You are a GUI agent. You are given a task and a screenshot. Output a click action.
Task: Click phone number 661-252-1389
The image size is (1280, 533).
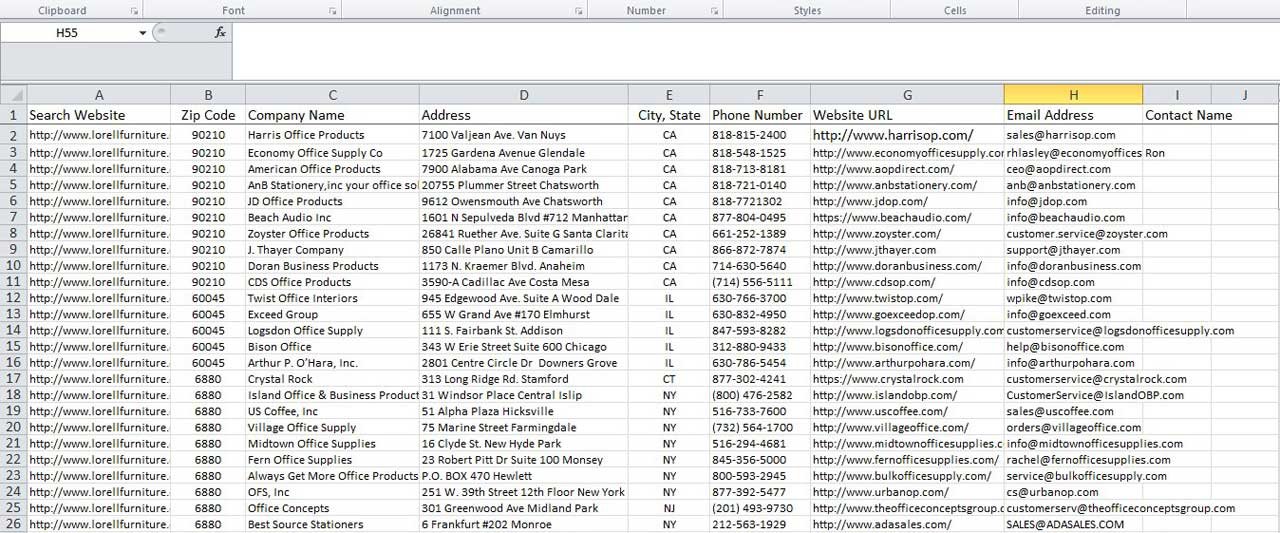point(760,234)
